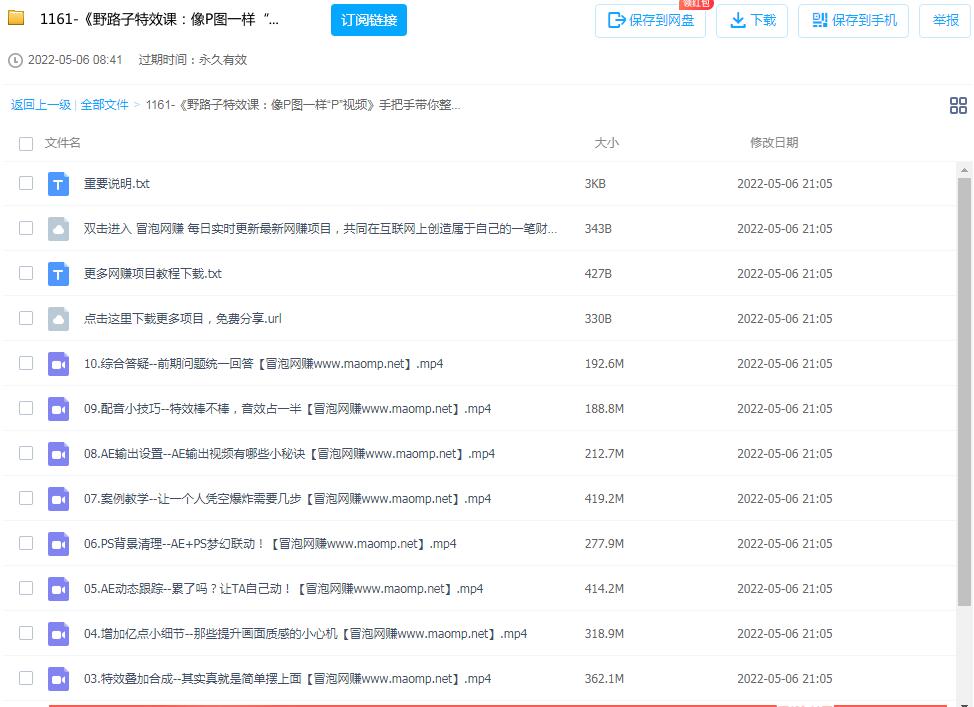Click video icon for 06.PS背景清理 mp4
The image size is (974, 707).
point(58,544)
